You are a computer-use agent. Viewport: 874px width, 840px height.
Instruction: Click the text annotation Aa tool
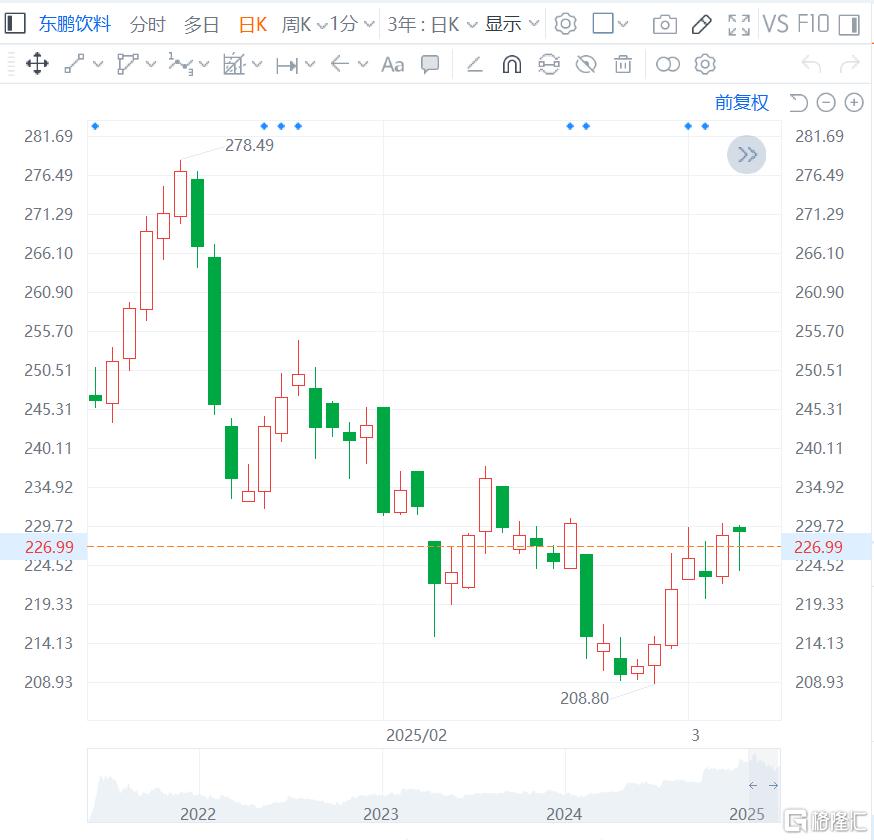393,65
